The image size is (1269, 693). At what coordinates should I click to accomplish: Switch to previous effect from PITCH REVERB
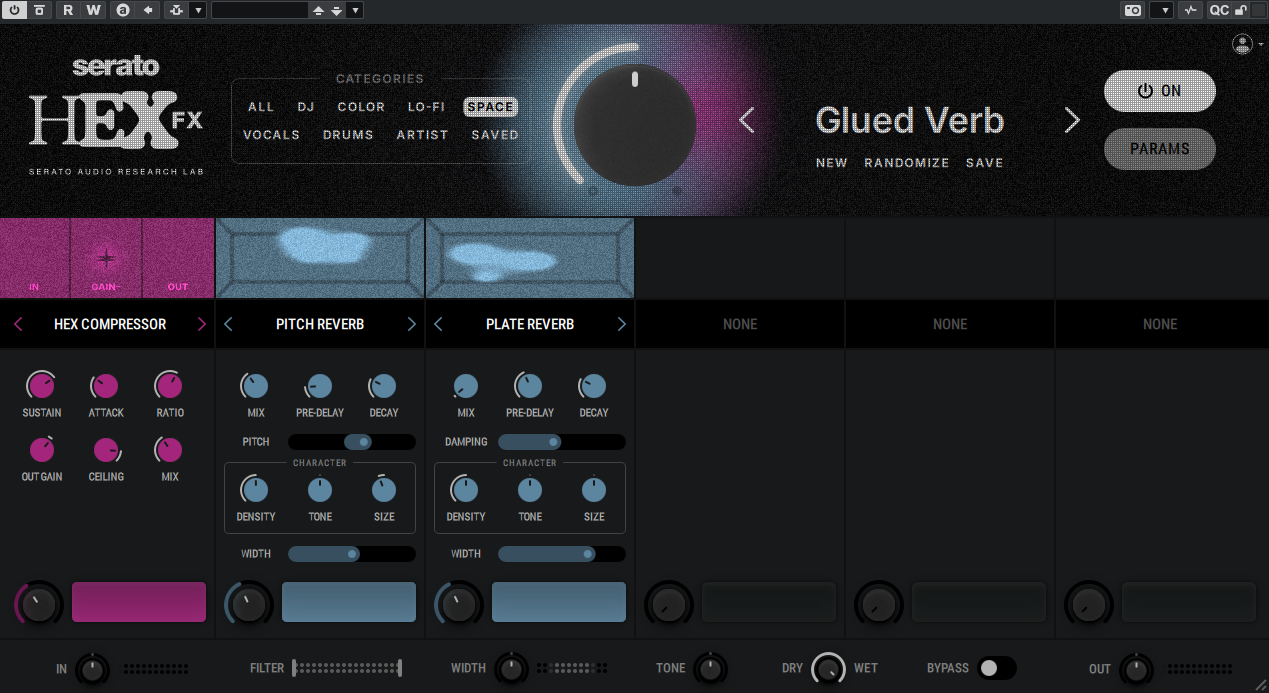coord(228,324)
